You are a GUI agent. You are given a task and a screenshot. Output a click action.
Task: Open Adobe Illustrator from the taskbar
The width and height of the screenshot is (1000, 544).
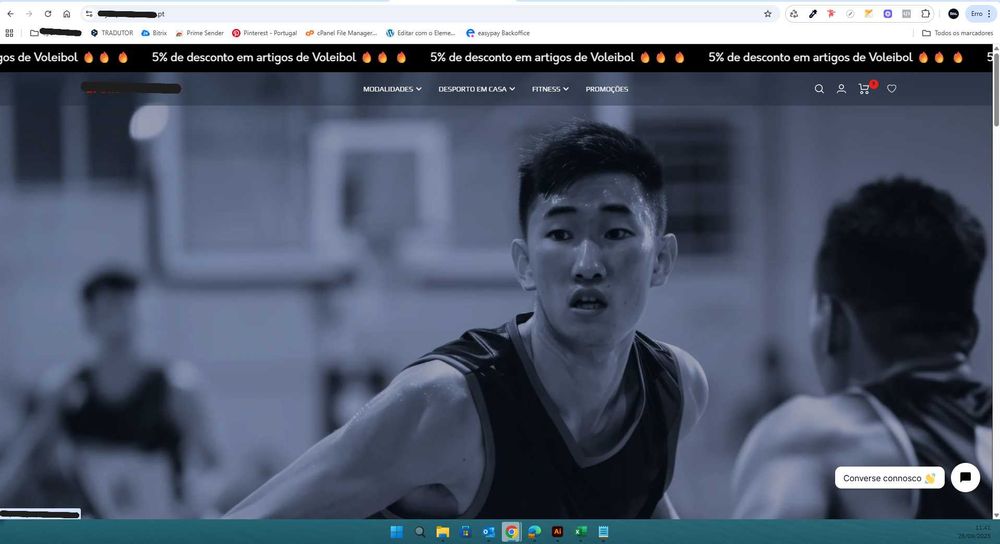pyautogui.click(x=557, y=532)
